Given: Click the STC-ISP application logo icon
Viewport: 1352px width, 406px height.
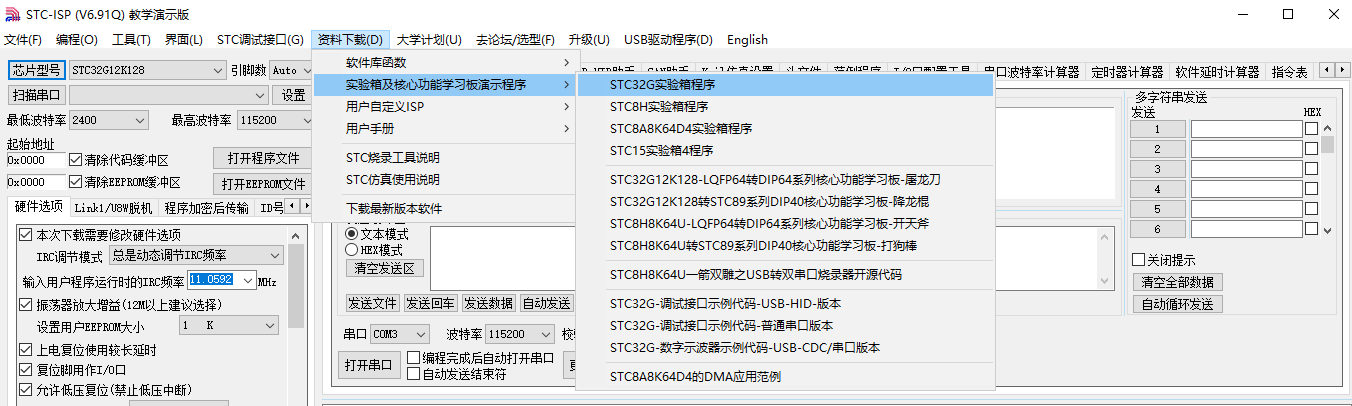Looking at the screenshot, I should pyautogui.click(x=12, y=14).
